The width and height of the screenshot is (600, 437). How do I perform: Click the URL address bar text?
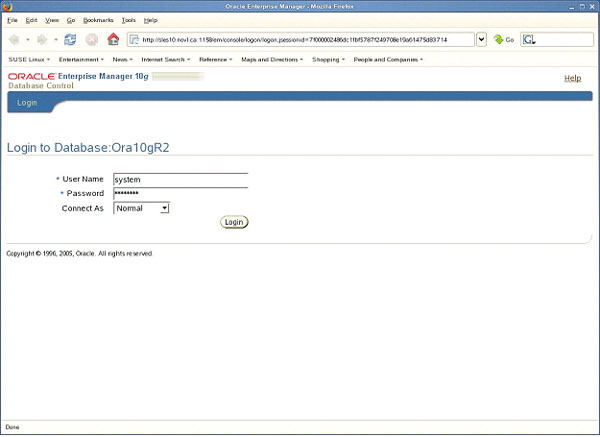pyautogui.click(x=295, y=40)
